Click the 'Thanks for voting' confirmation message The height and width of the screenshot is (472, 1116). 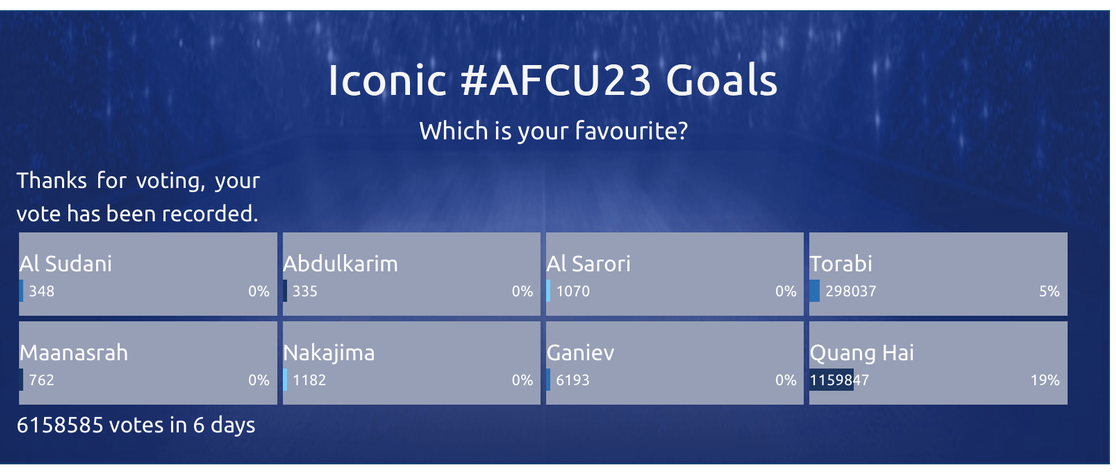[138, 196]
